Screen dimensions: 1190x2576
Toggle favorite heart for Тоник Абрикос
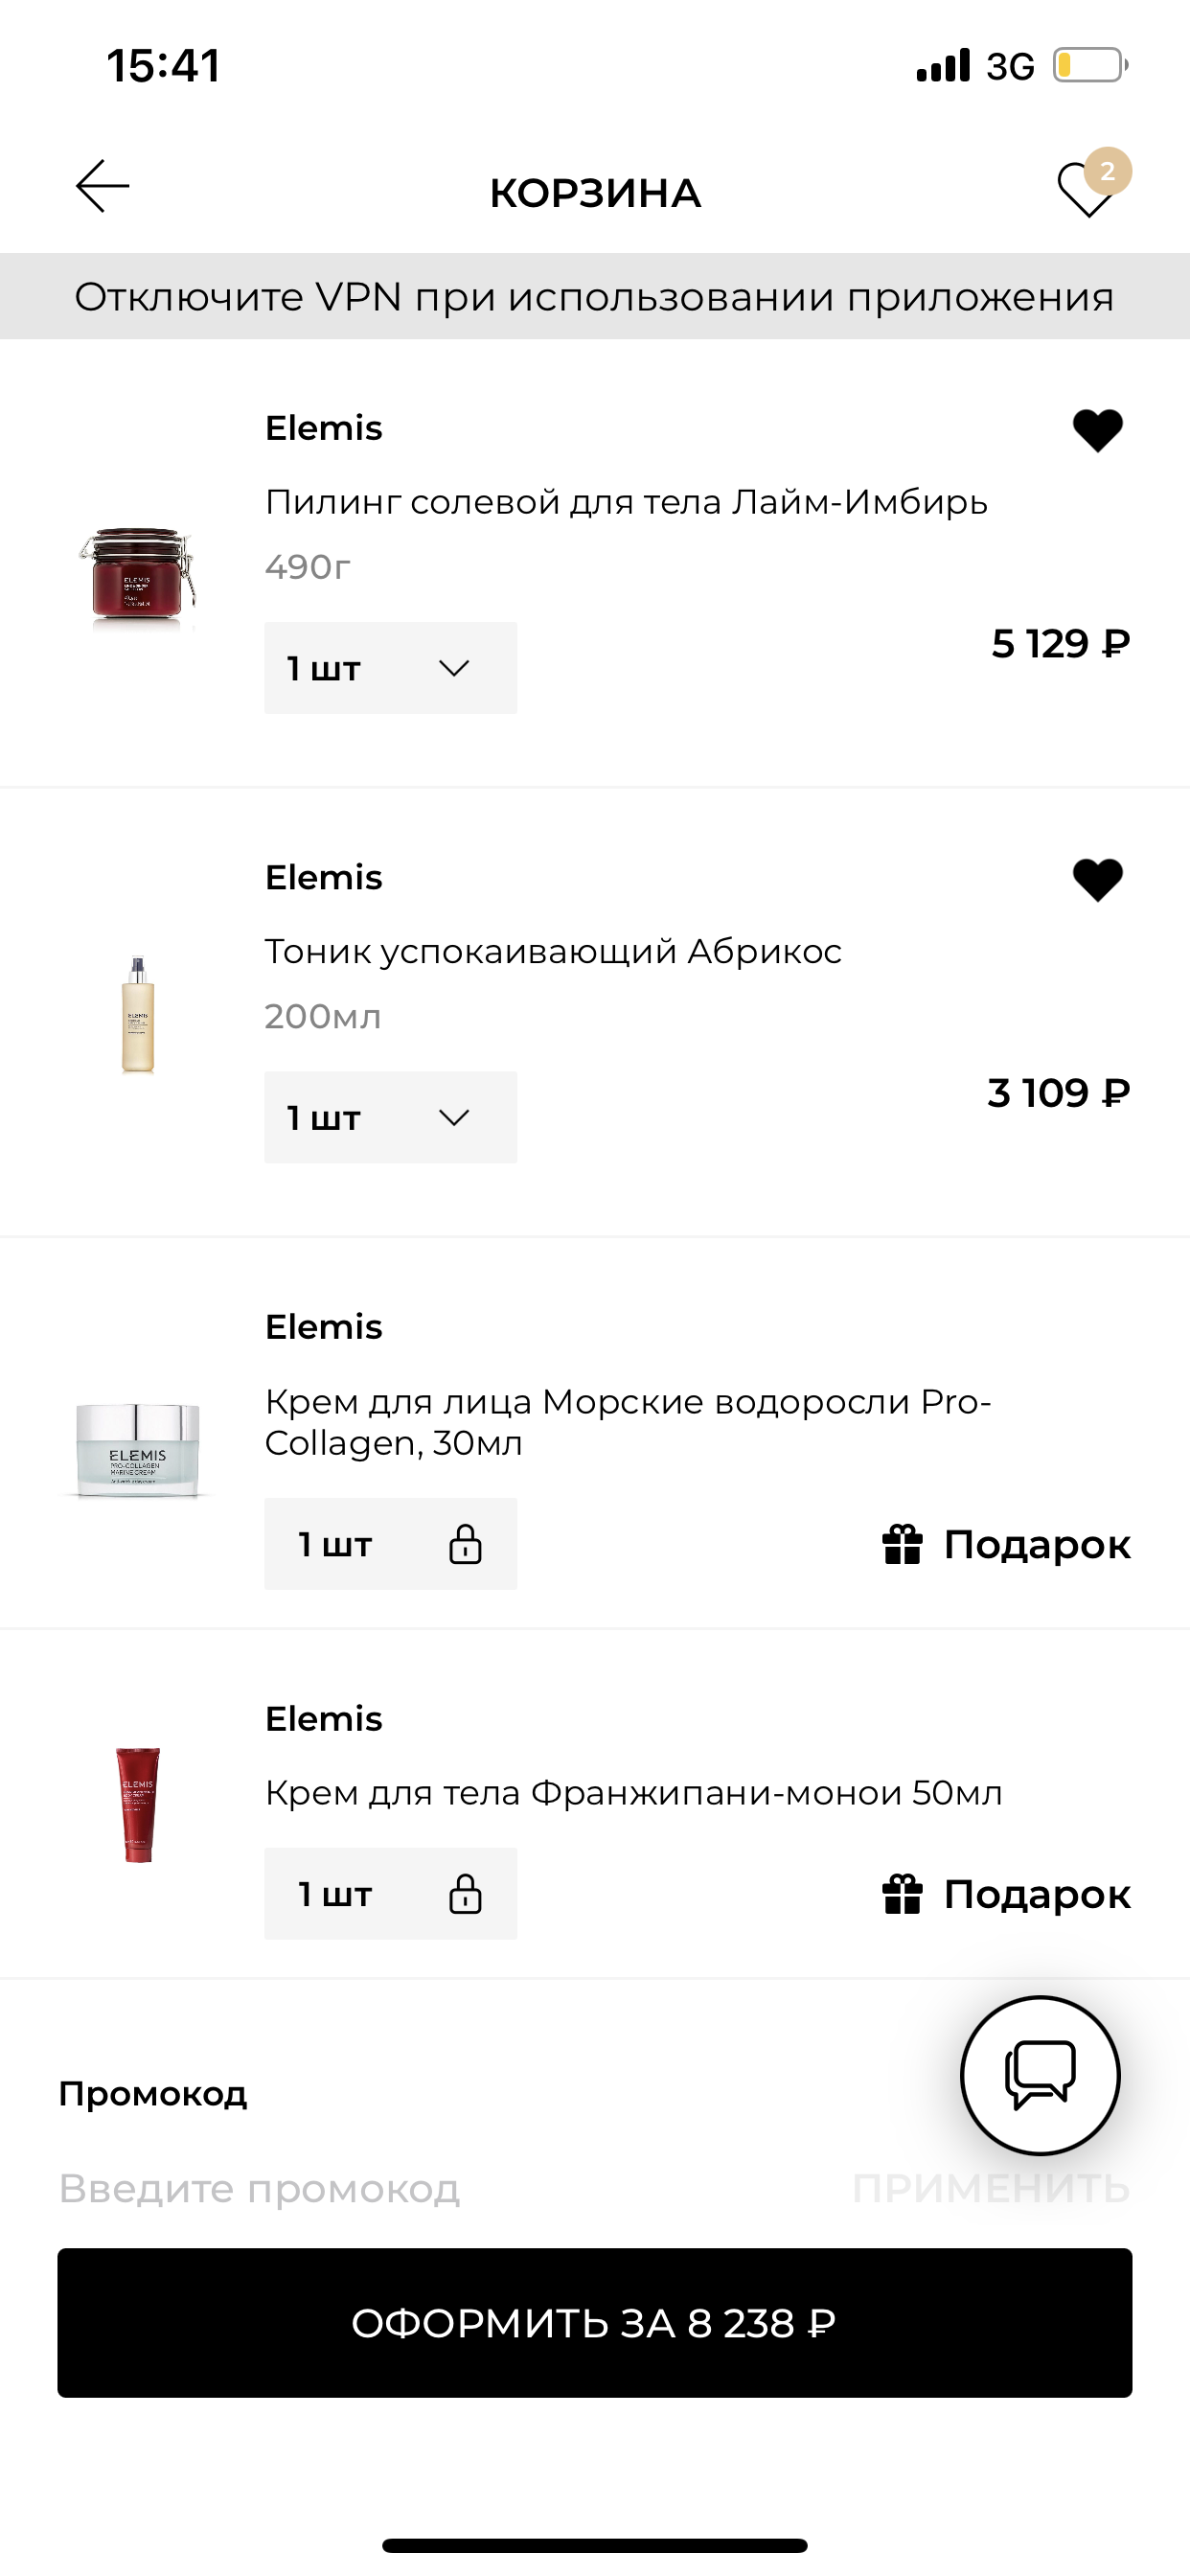pyautogui.click(x=1098, y=880)
